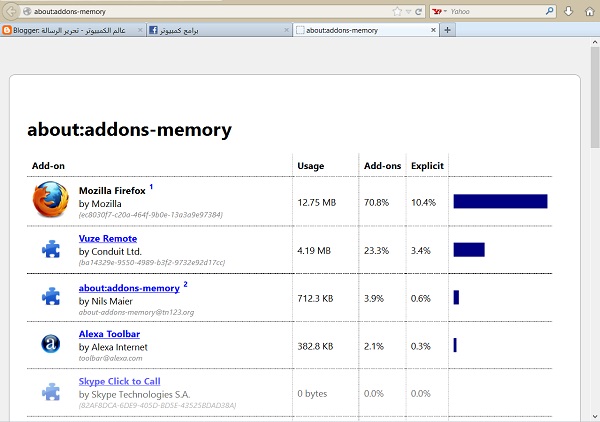The height and width of the screenshot is (422, 600).
Task: Open a new tab with the plus button
Action: [x=447, y=30]
